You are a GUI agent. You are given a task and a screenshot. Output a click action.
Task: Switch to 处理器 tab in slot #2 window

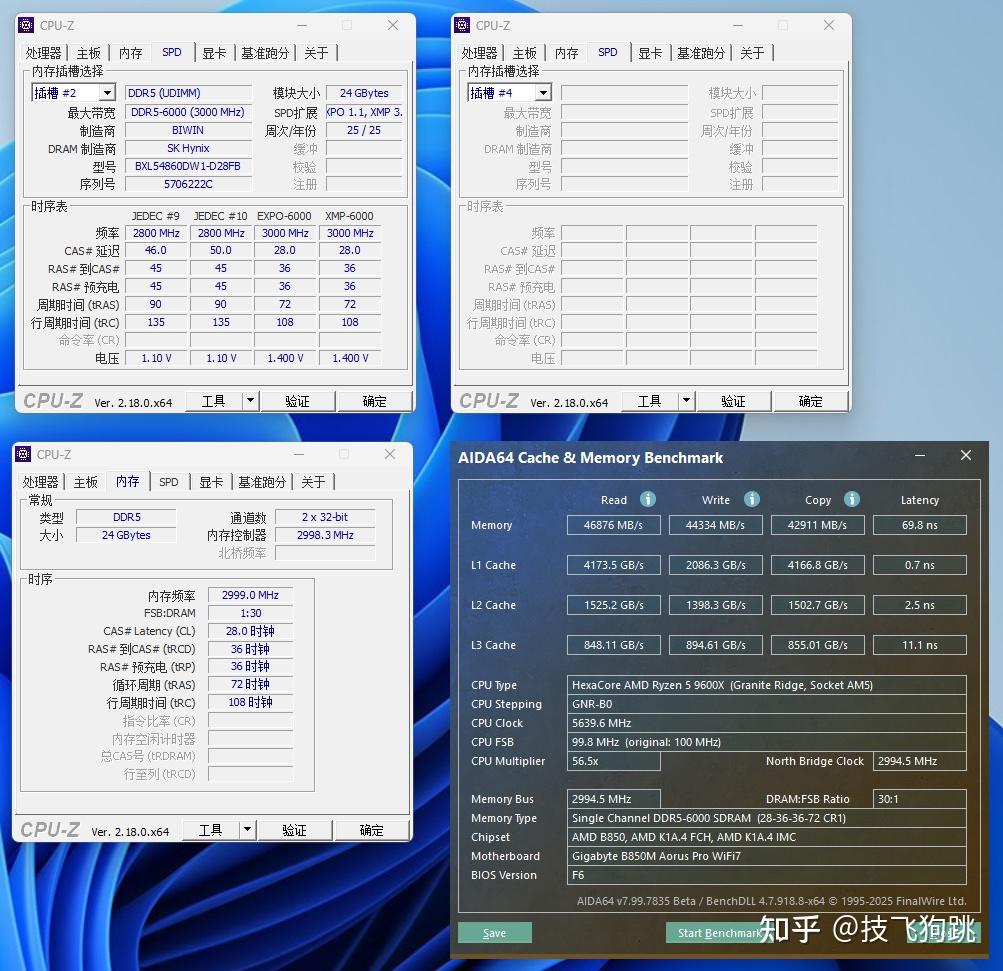[x=43, y=53]
